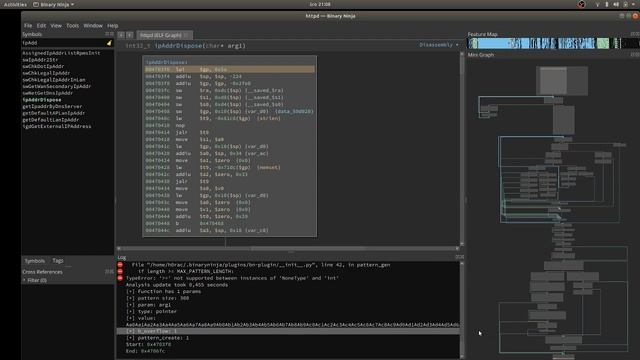Select the igdGetExternalIPAddress symbol
This screenshot has height=360, width=640.
[x=57, y=126]
